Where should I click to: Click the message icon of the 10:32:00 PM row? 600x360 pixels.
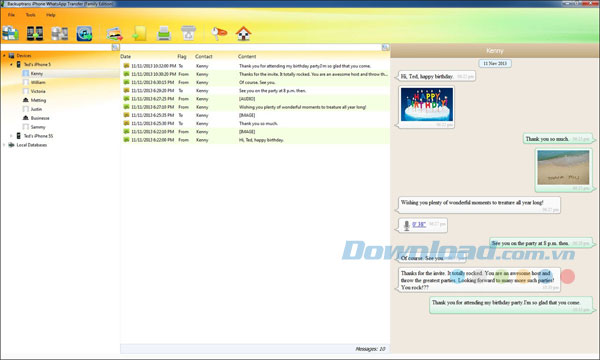tap(126, 66)
